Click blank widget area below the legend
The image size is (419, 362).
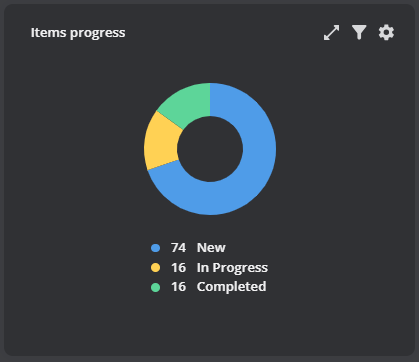(209, 323)
